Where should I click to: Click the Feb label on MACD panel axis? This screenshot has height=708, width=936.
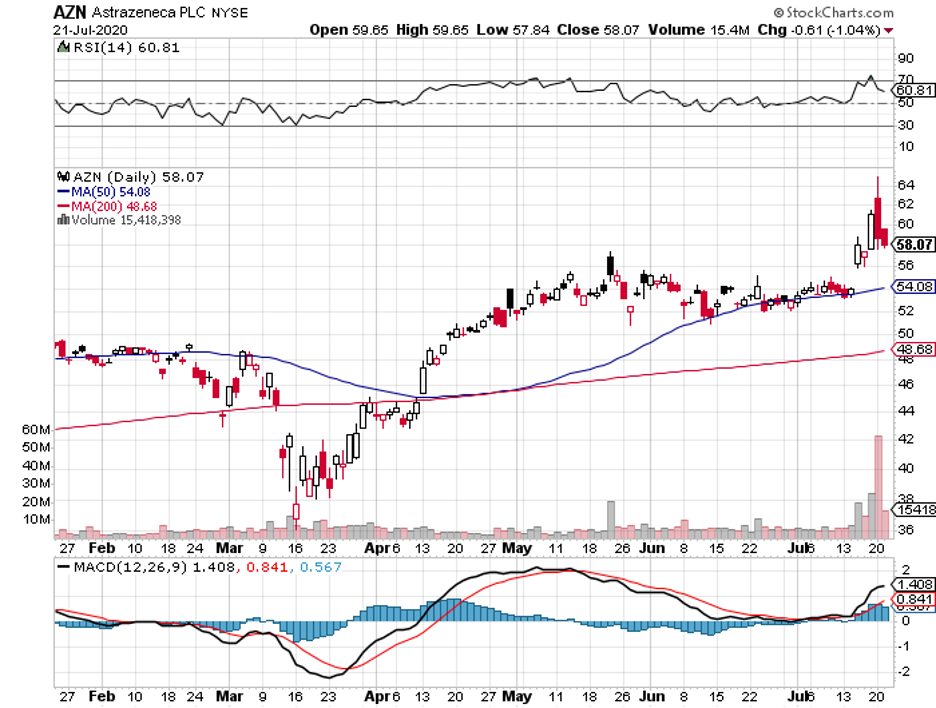pos(101,697)
